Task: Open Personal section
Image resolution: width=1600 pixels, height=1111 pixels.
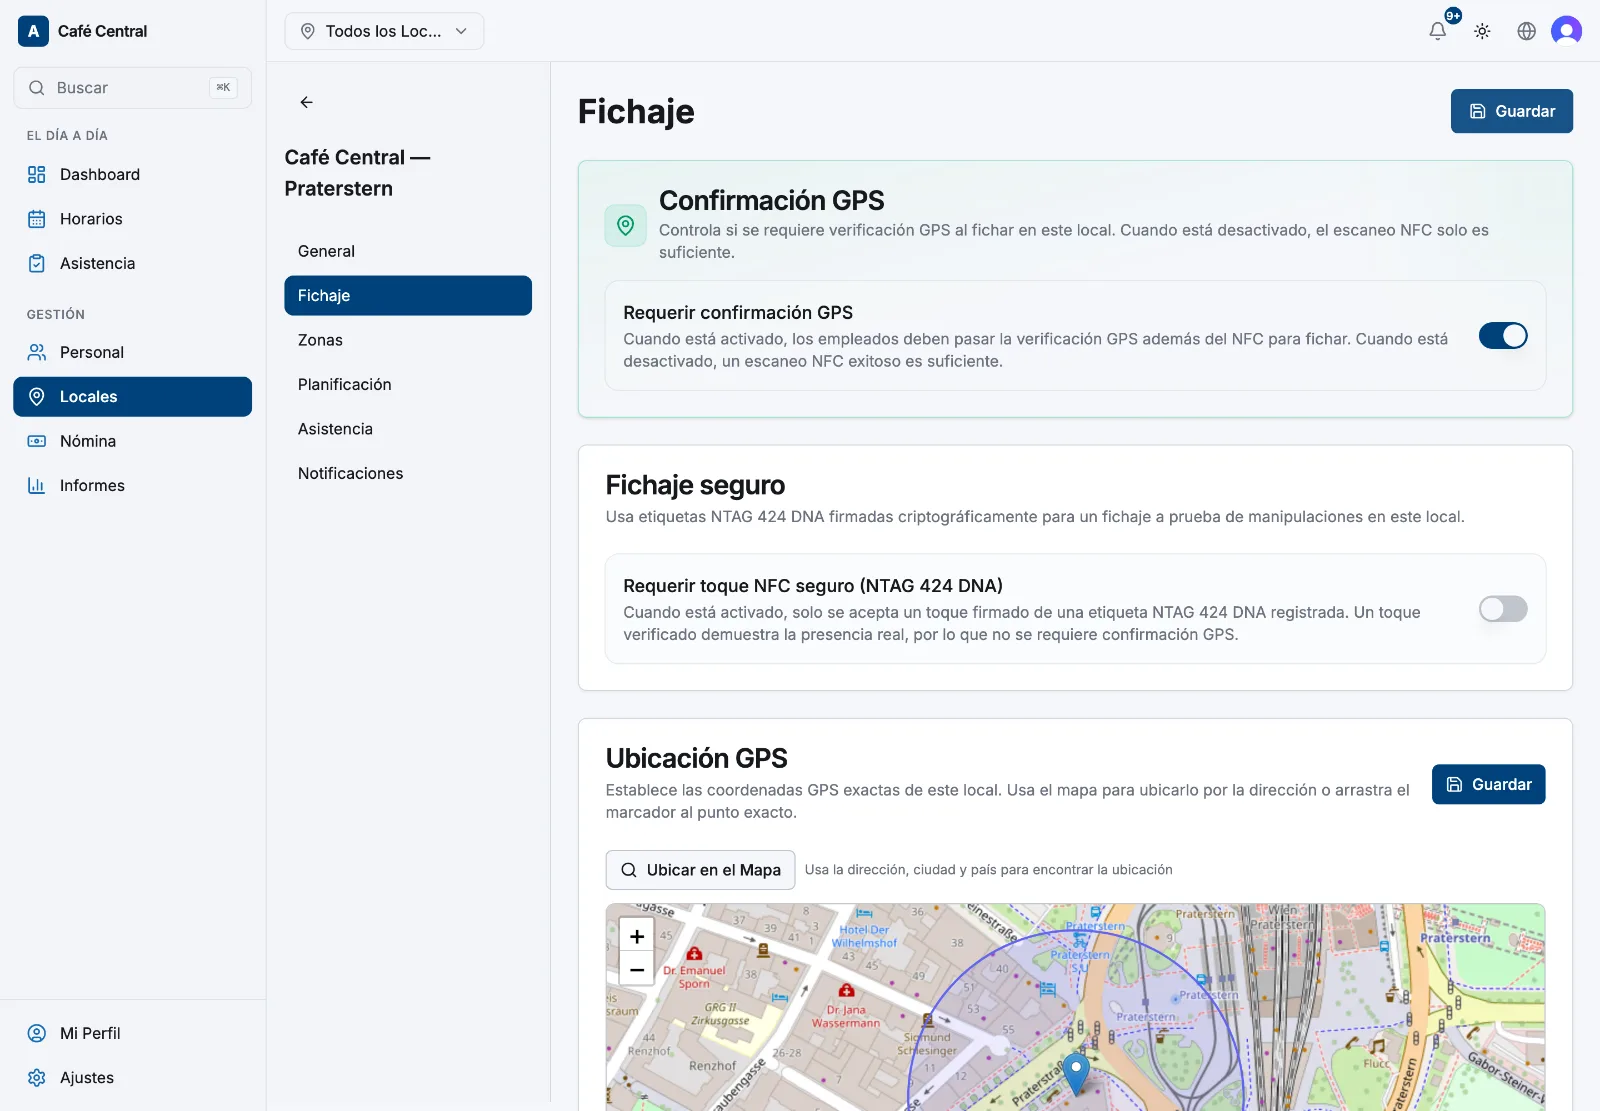Action: click(132, 352)
